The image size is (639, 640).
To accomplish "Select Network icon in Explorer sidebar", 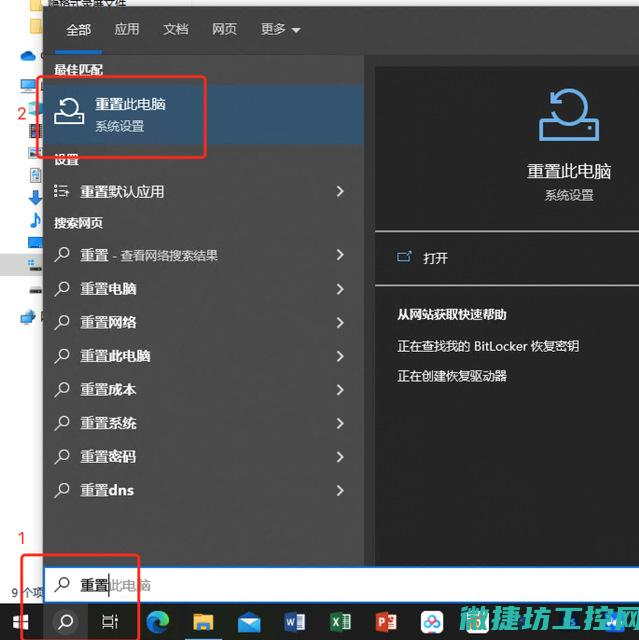I will pos(28,318).
